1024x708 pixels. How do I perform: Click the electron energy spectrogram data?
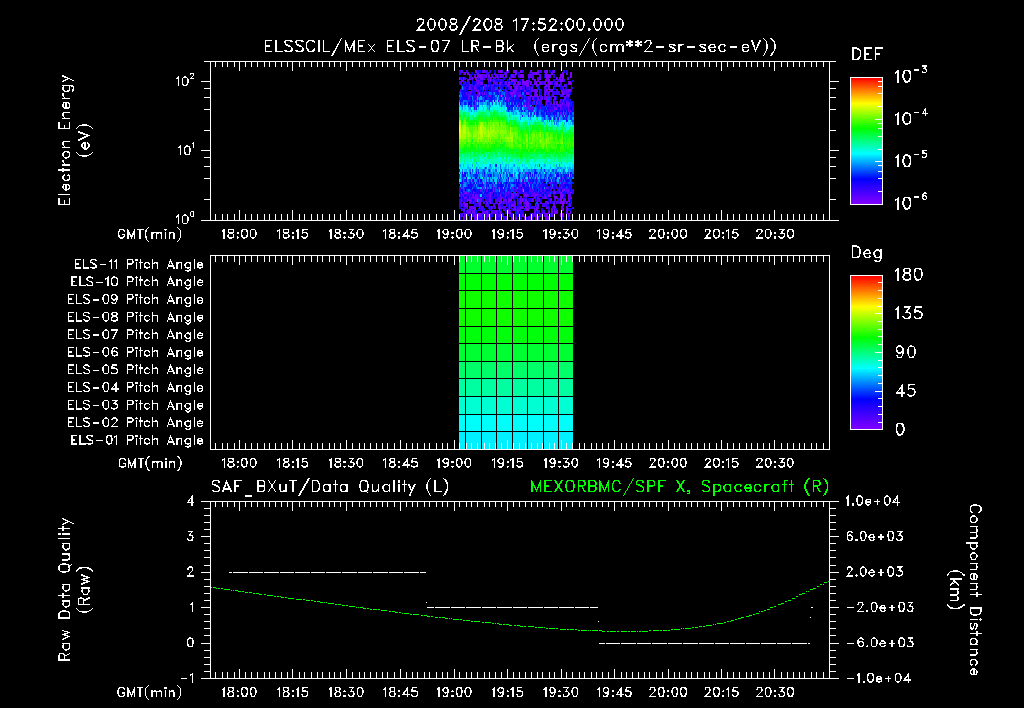tap(516, 144)
